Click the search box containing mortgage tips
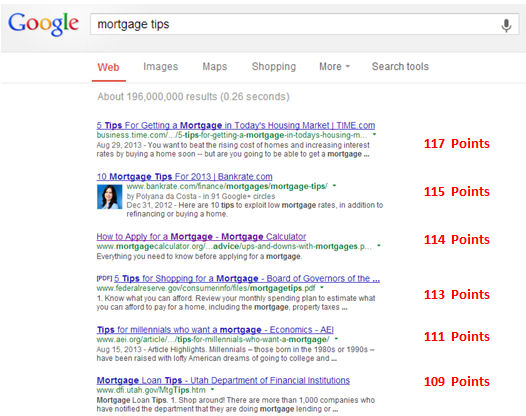Viewport: 526px width, 416px height. point(295,24)
